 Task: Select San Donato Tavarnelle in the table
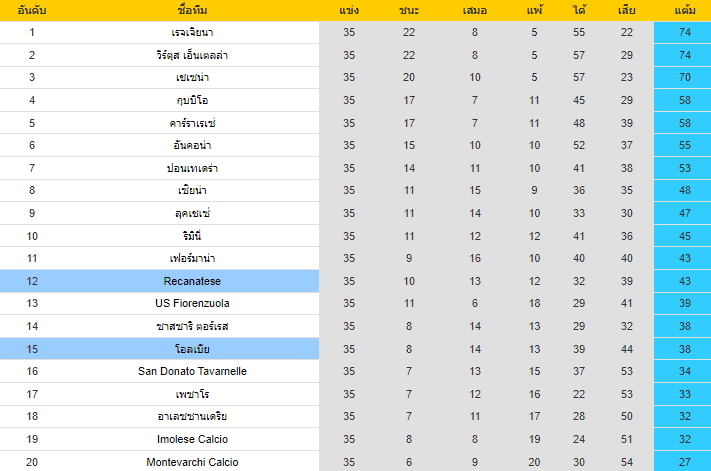pyautogui.click(x=191, y=371)
